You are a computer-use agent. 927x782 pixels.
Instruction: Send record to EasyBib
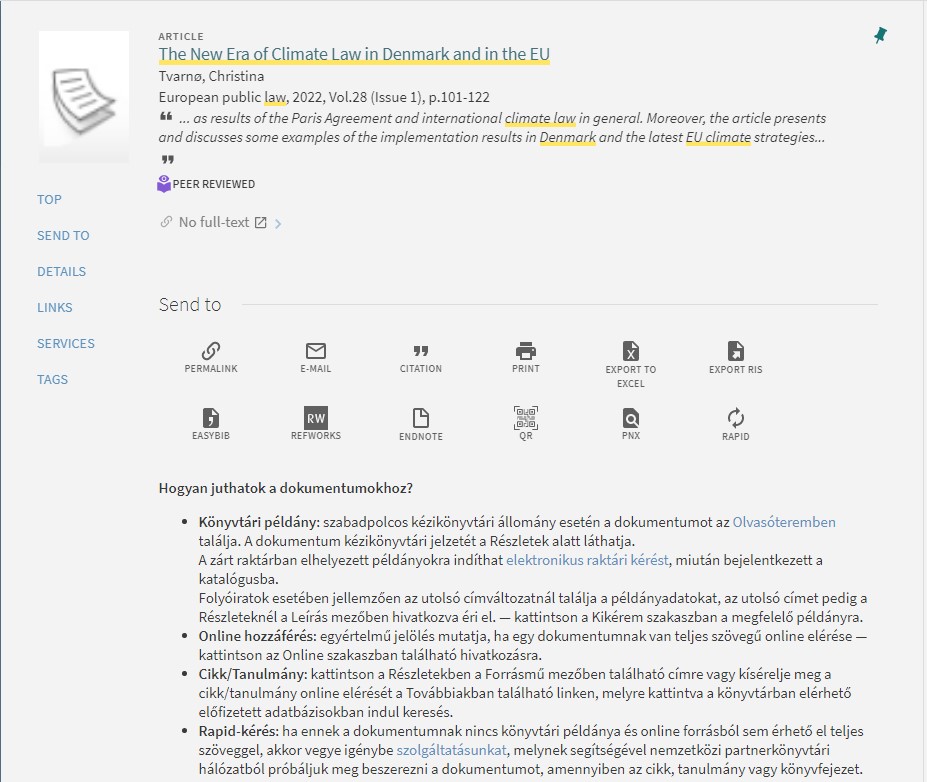click(x=211, y=419)
